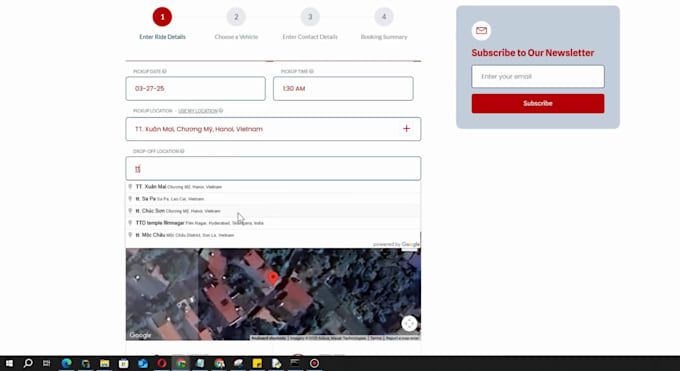Click the plus icon in pickup location field
The height and width of the screenshot is (371, 680).
(406, 128)
